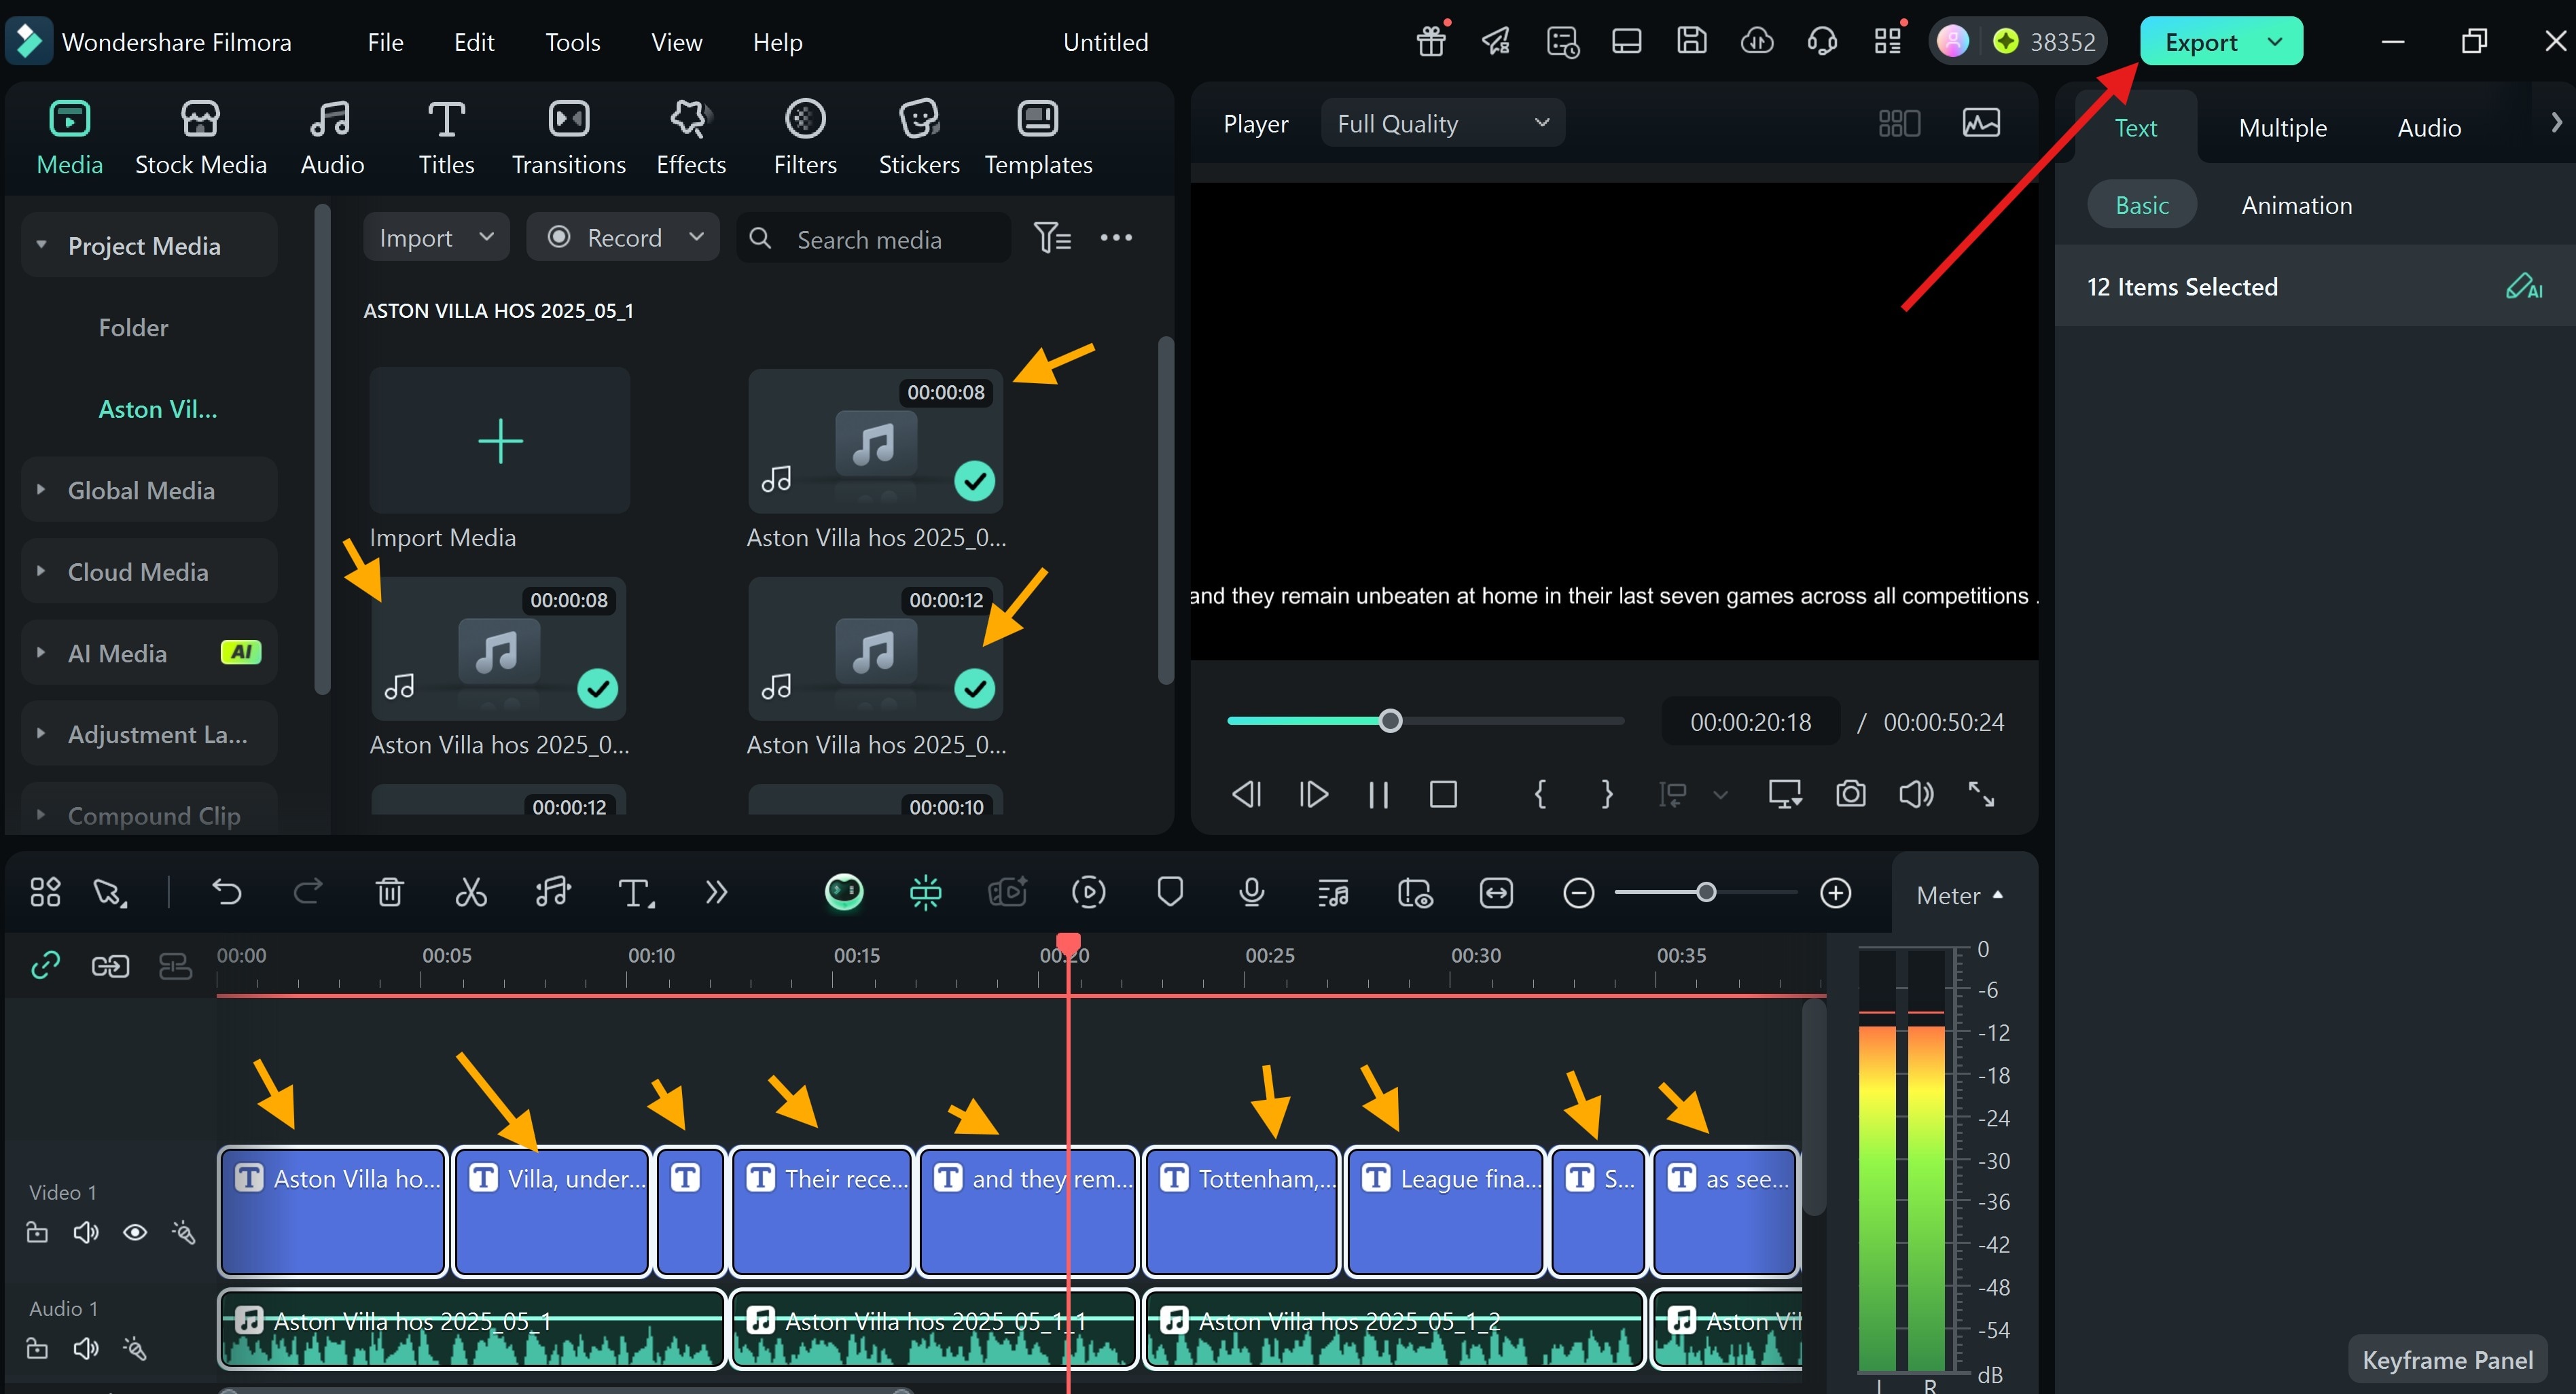Click the marker shield icon
2576x1394 pixels.
point(1170,892)
